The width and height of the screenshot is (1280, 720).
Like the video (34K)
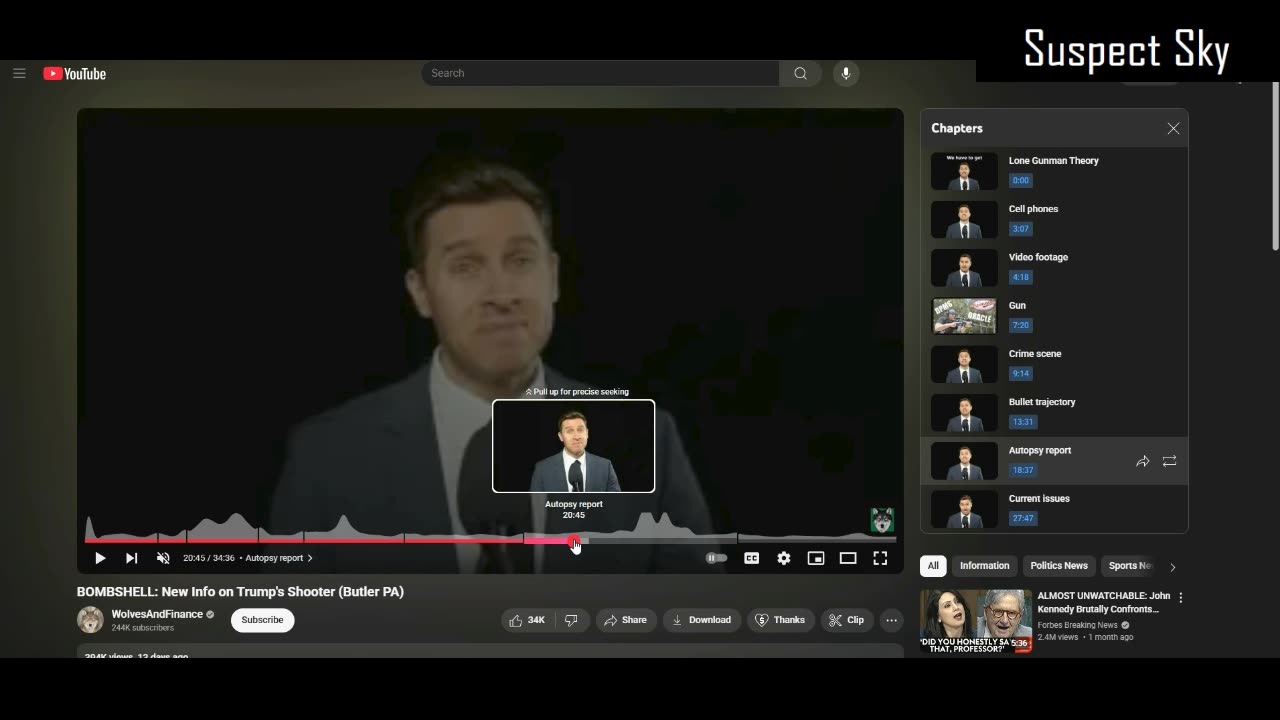click(x=528, y=620)
